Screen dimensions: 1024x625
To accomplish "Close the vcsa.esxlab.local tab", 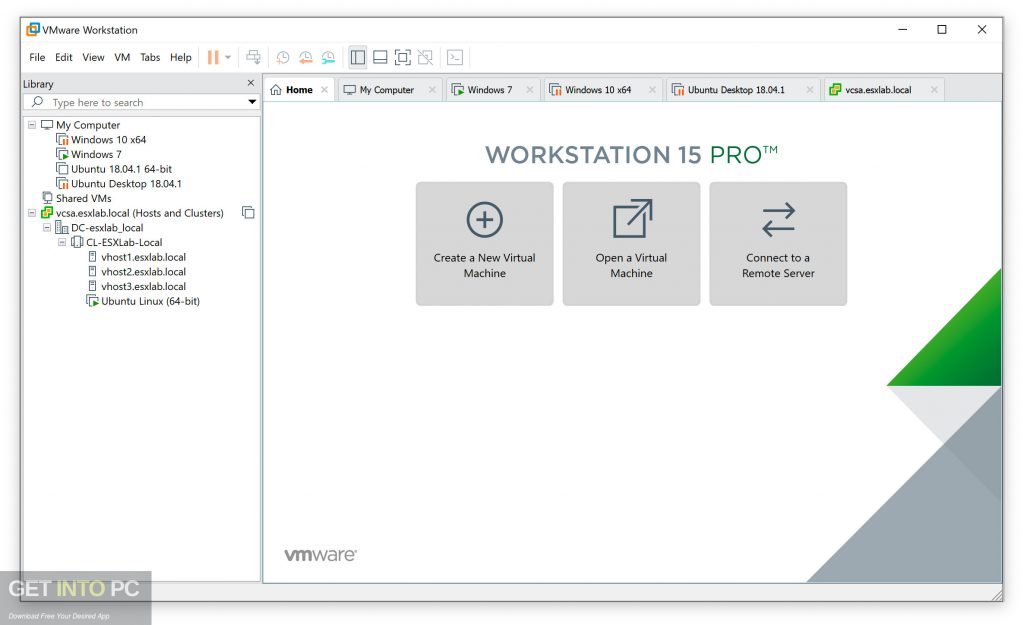I will pyautogui.click(x=935, y=90).
